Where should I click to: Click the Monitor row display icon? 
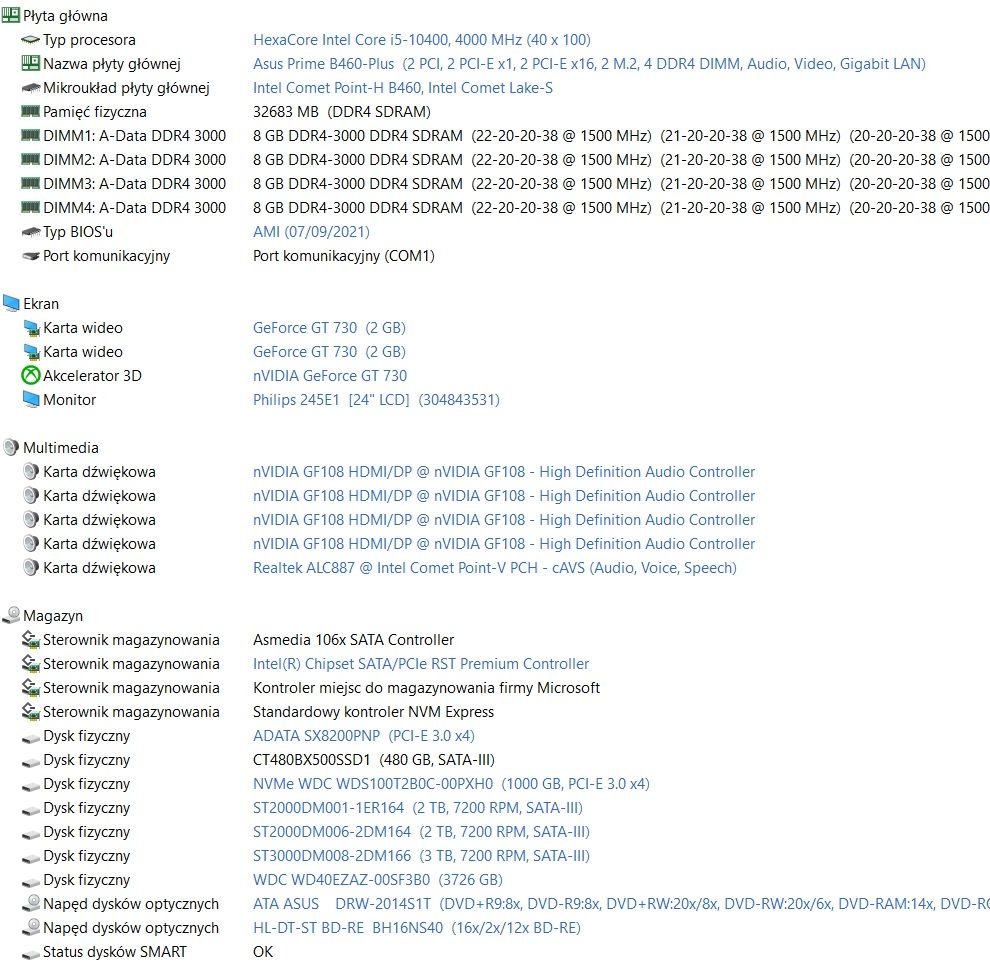30,399
